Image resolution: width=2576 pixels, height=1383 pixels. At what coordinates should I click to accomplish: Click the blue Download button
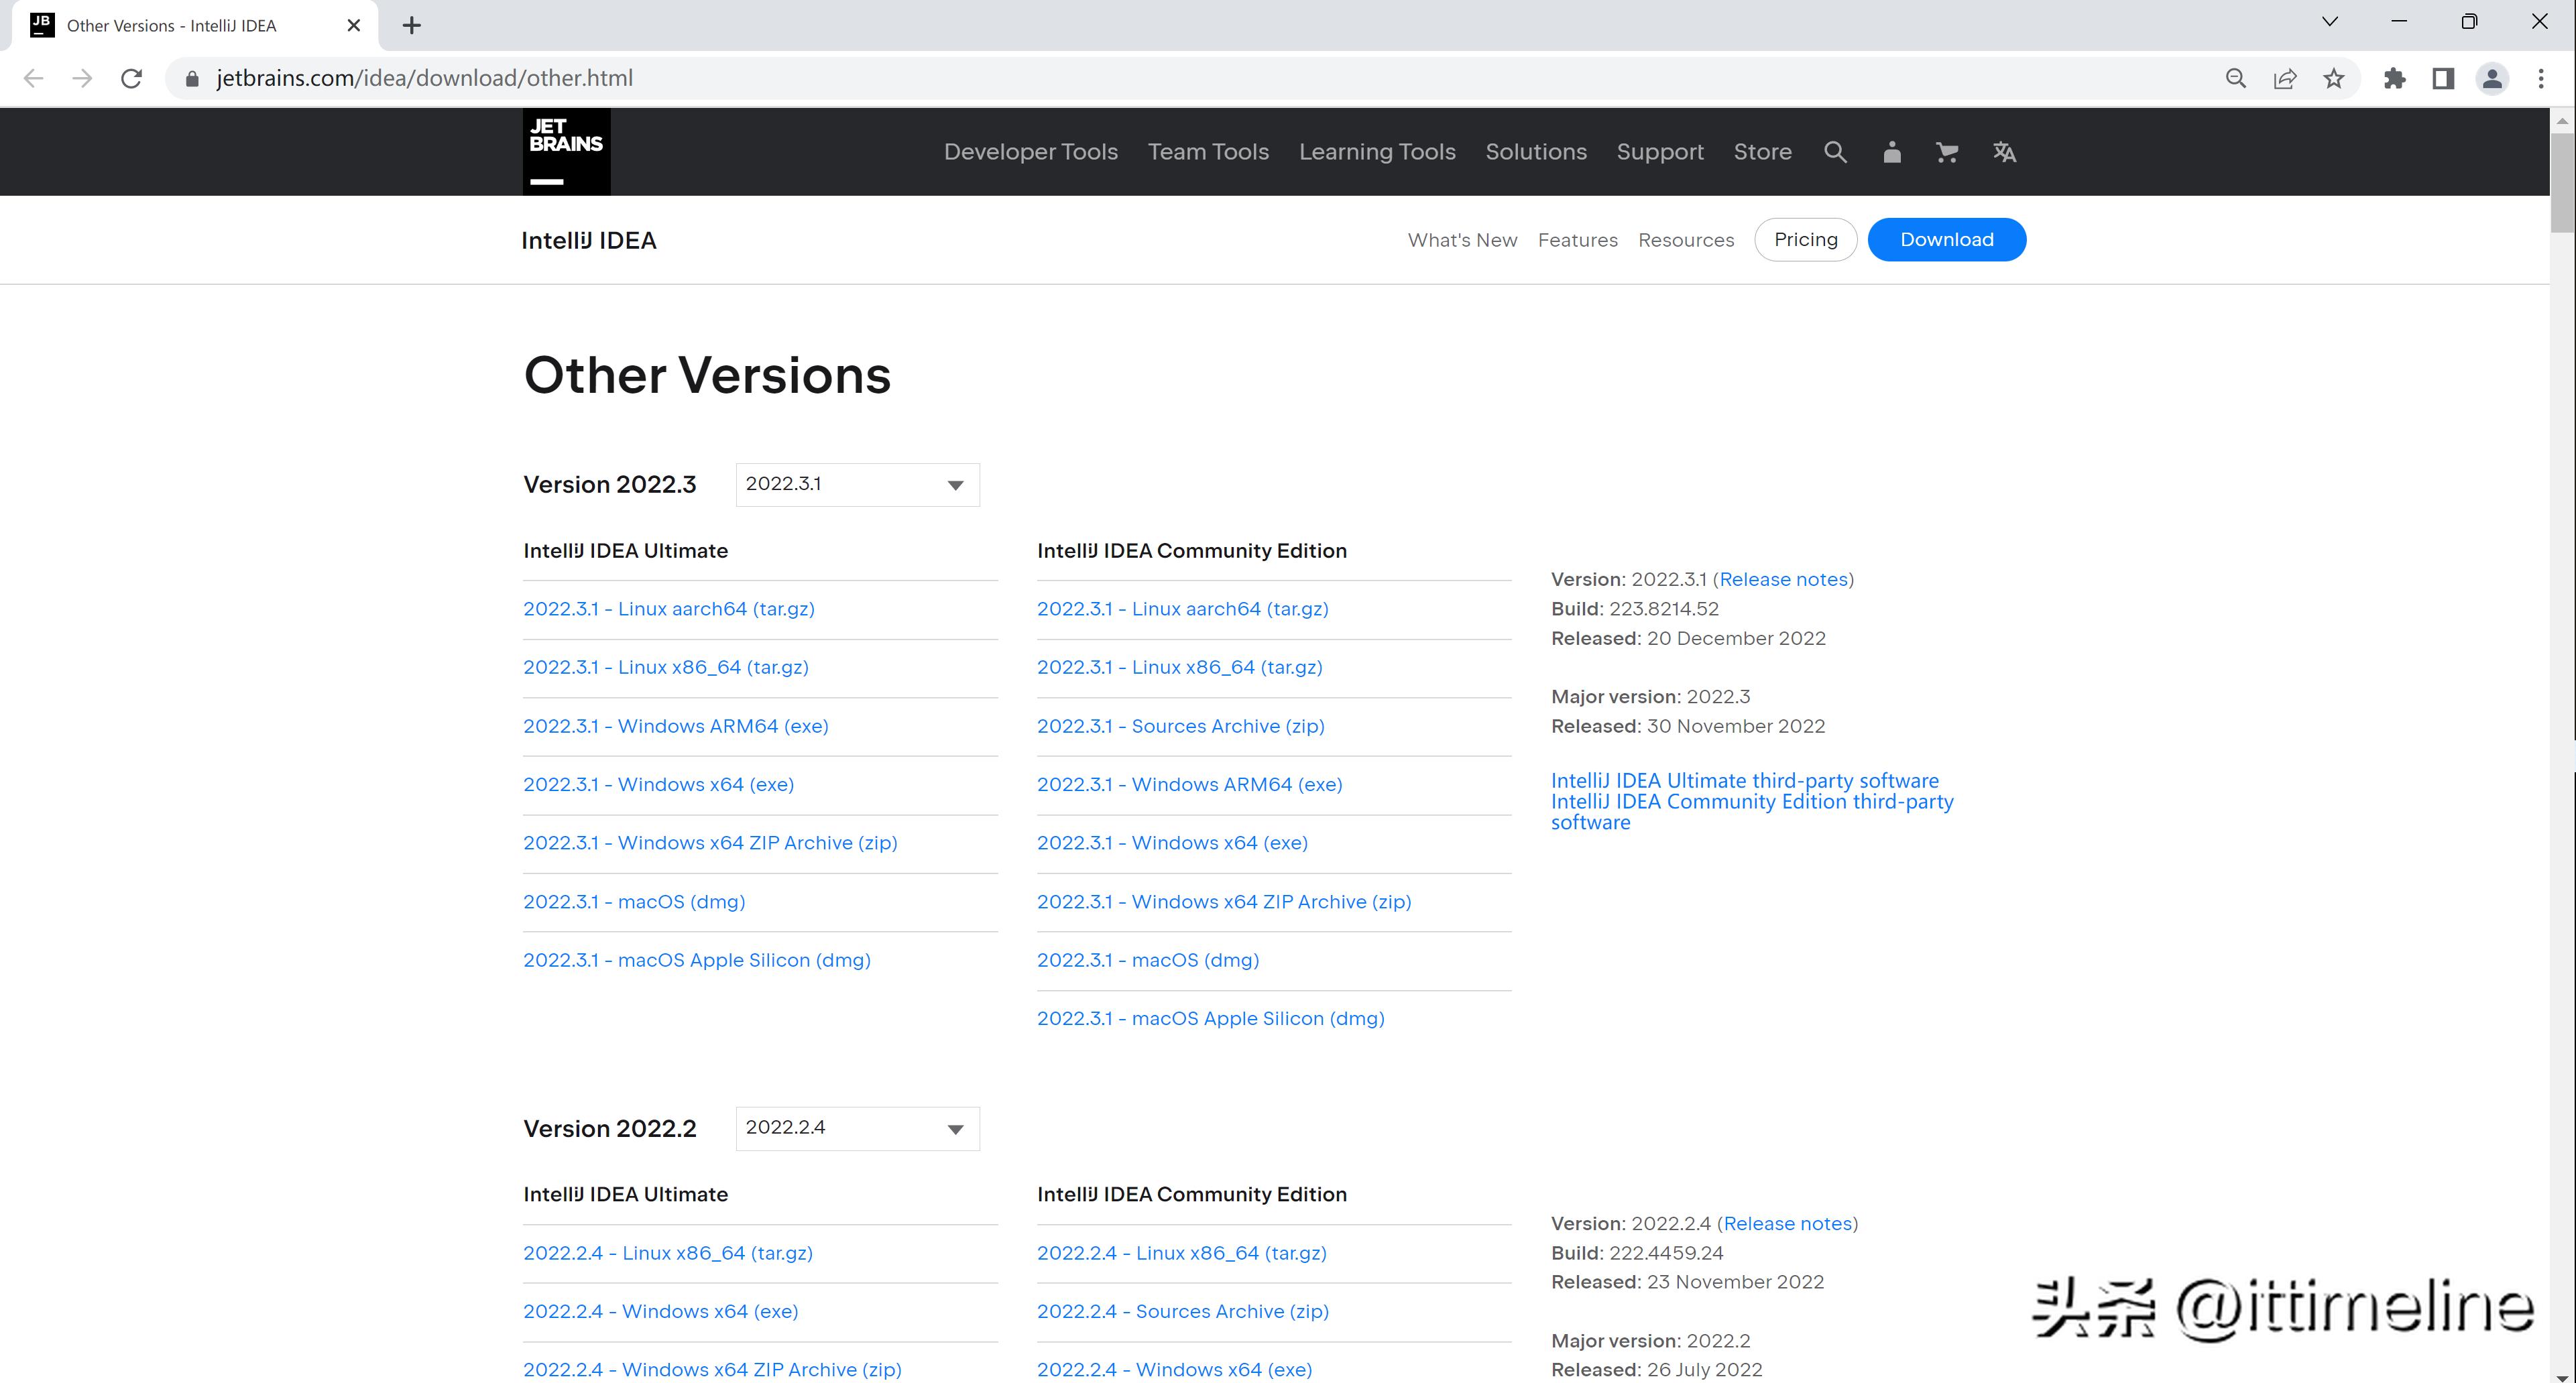[1946, 240]
